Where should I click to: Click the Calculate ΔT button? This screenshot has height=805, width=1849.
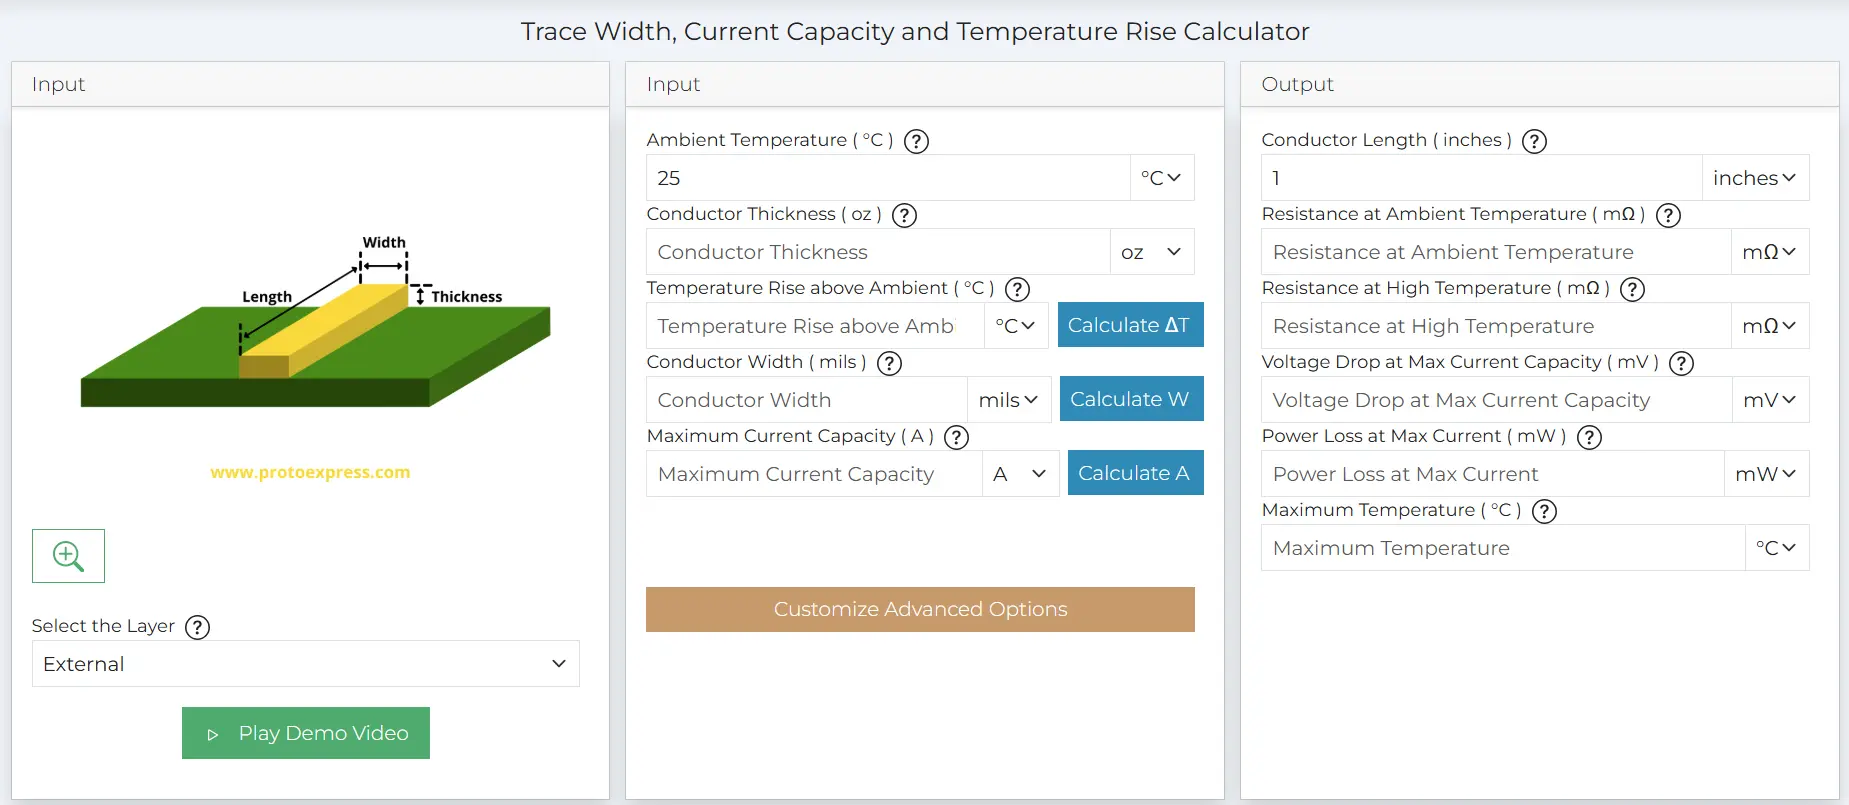click(x=1130, y=324)
